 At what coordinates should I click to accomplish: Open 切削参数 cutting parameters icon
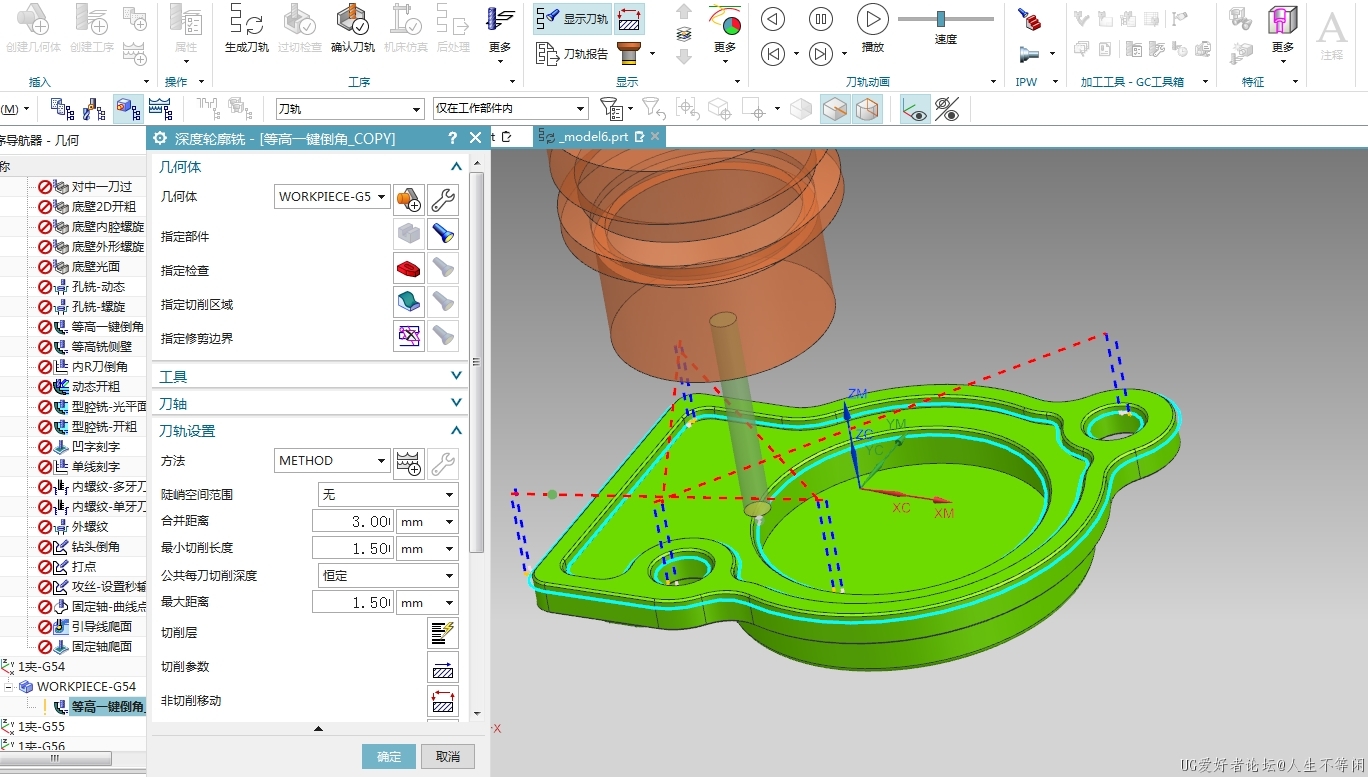[443, 667]
